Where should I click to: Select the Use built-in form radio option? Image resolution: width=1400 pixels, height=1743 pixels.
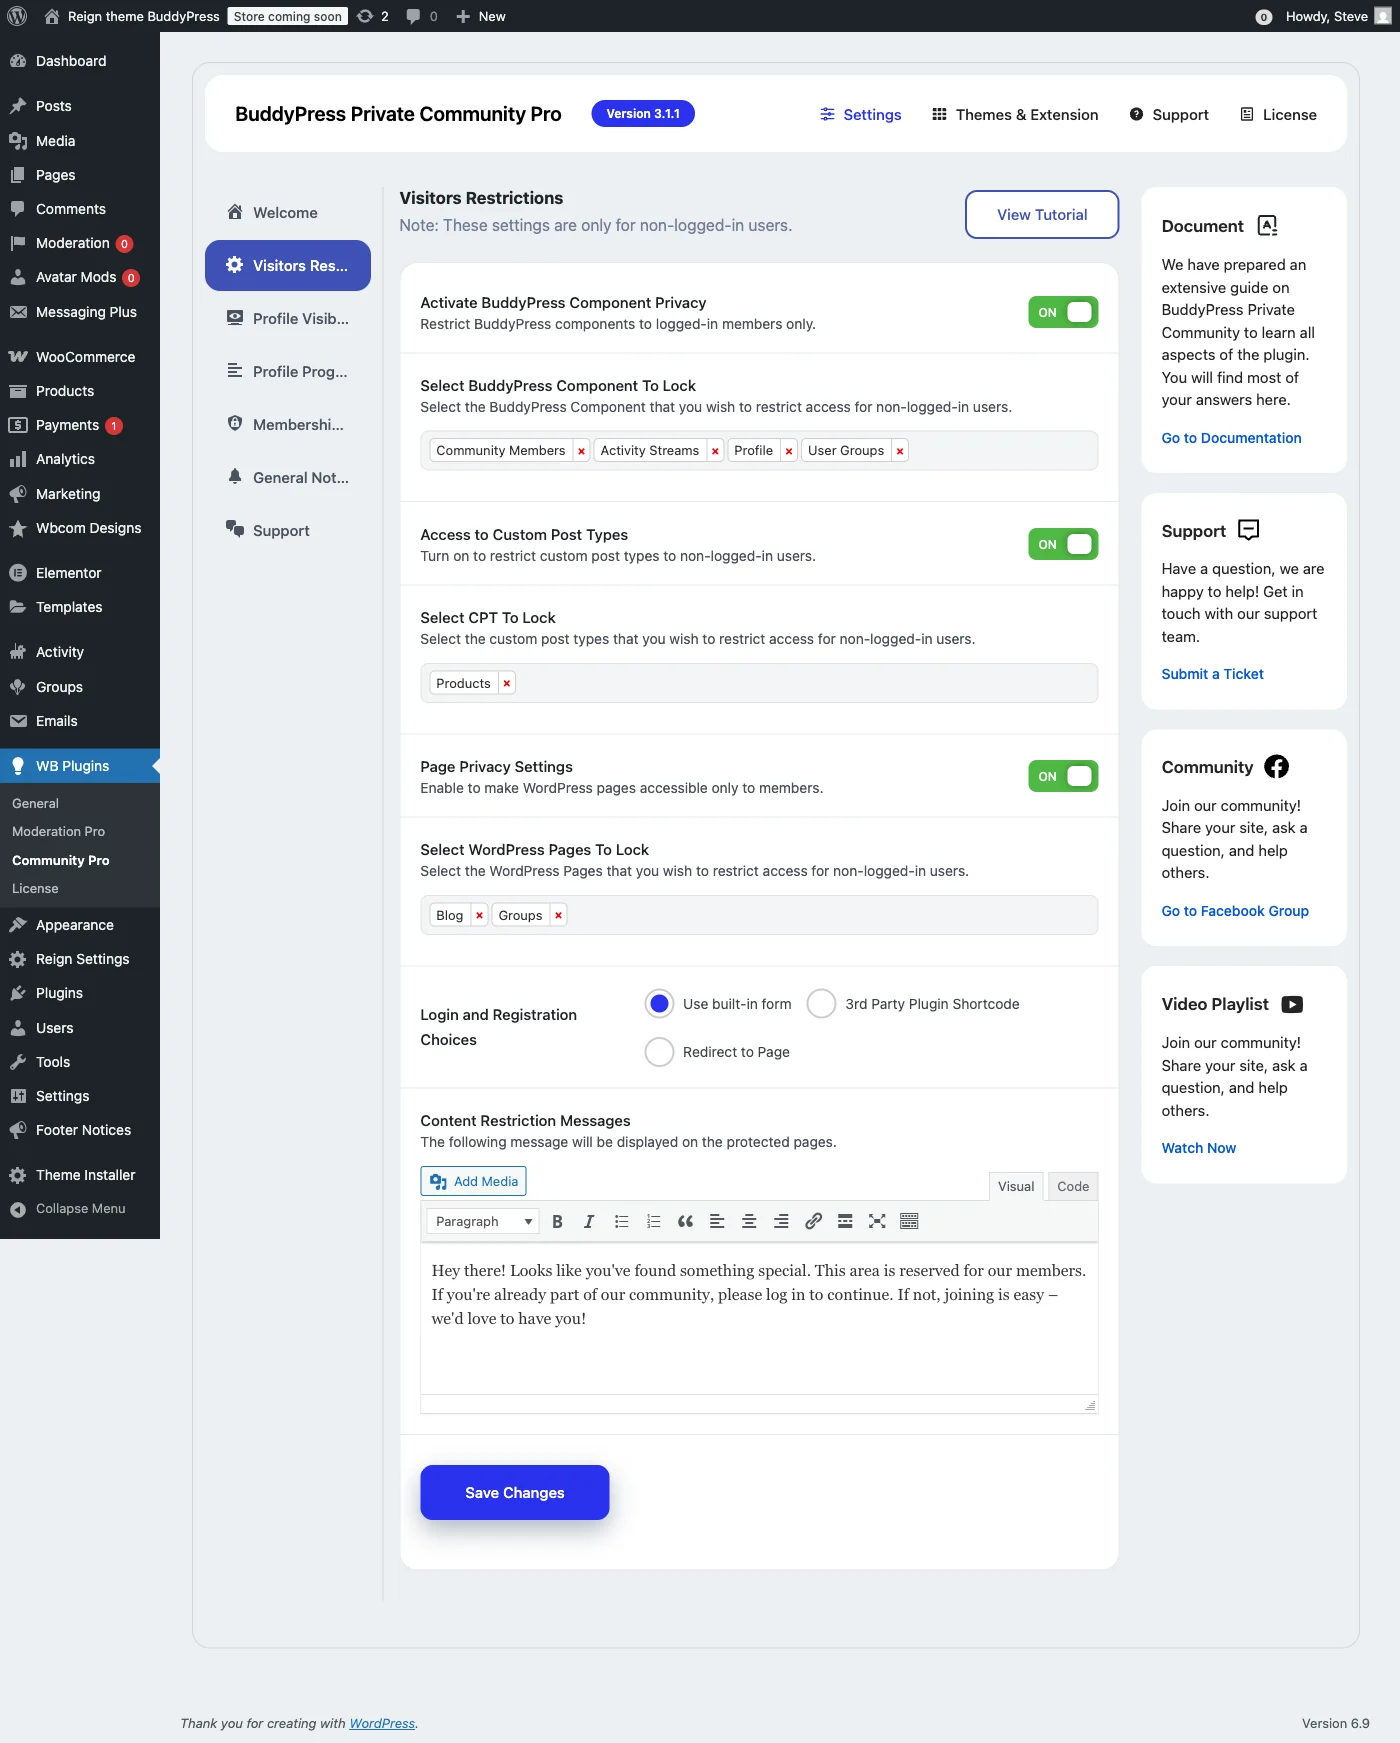pos(659,1003)
